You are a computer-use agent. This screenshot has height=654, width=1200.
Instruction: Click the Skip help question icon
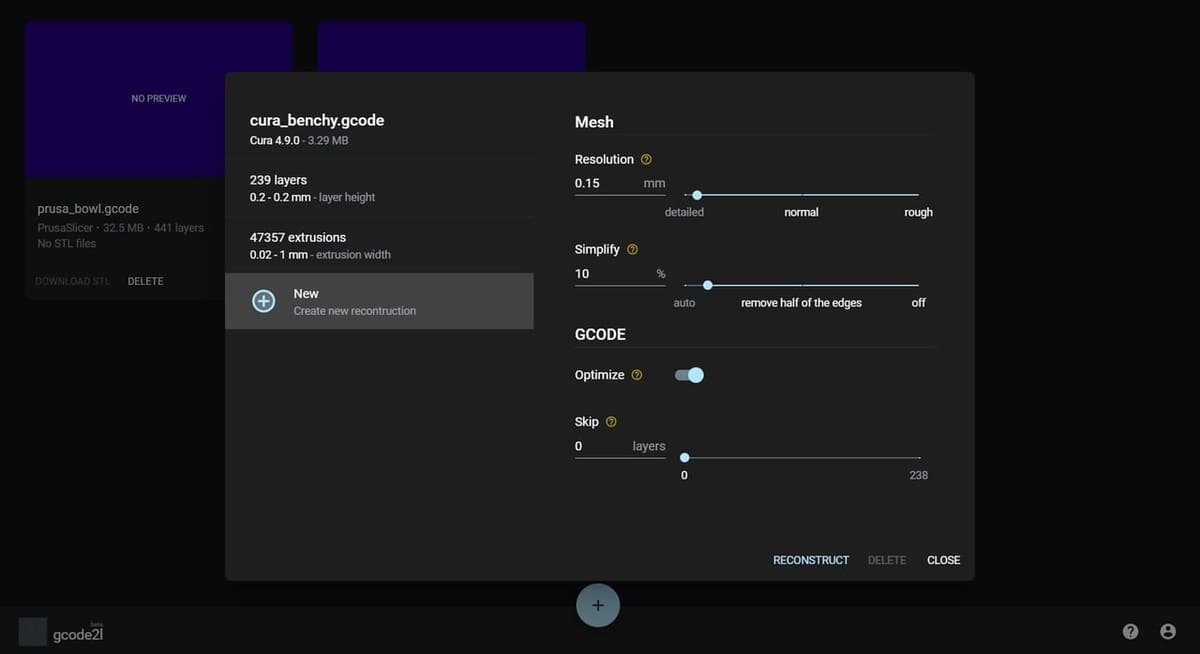pos(611,422)
